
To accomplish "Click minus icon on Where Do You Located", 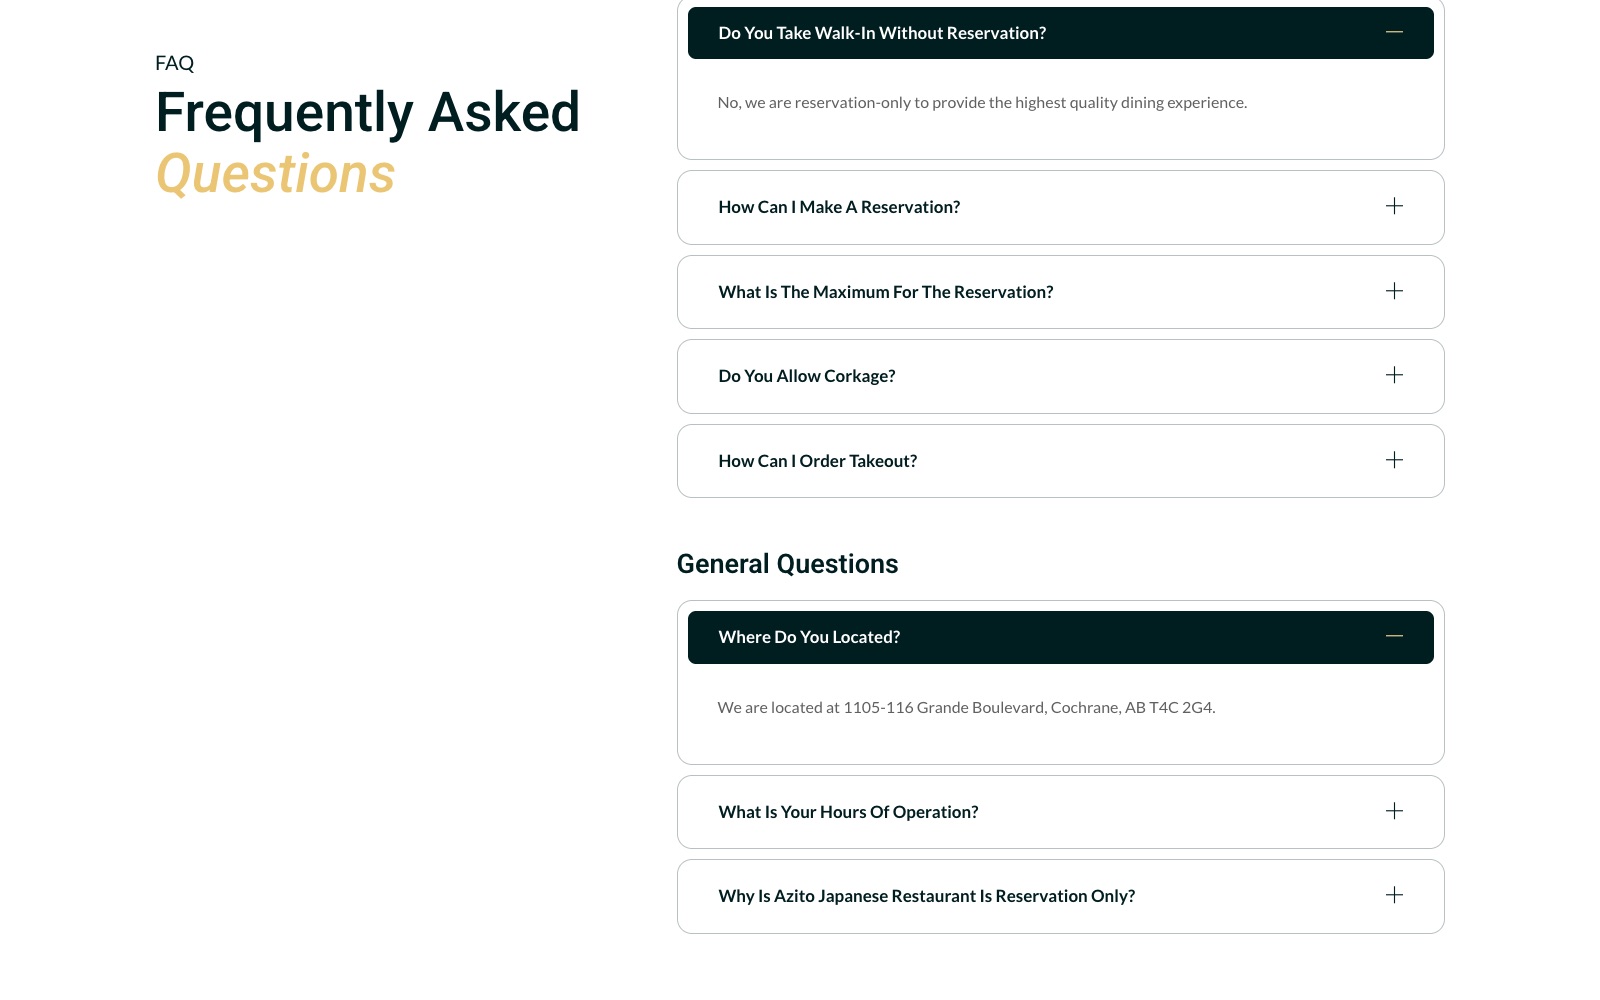I will [x=1394, y=636].
